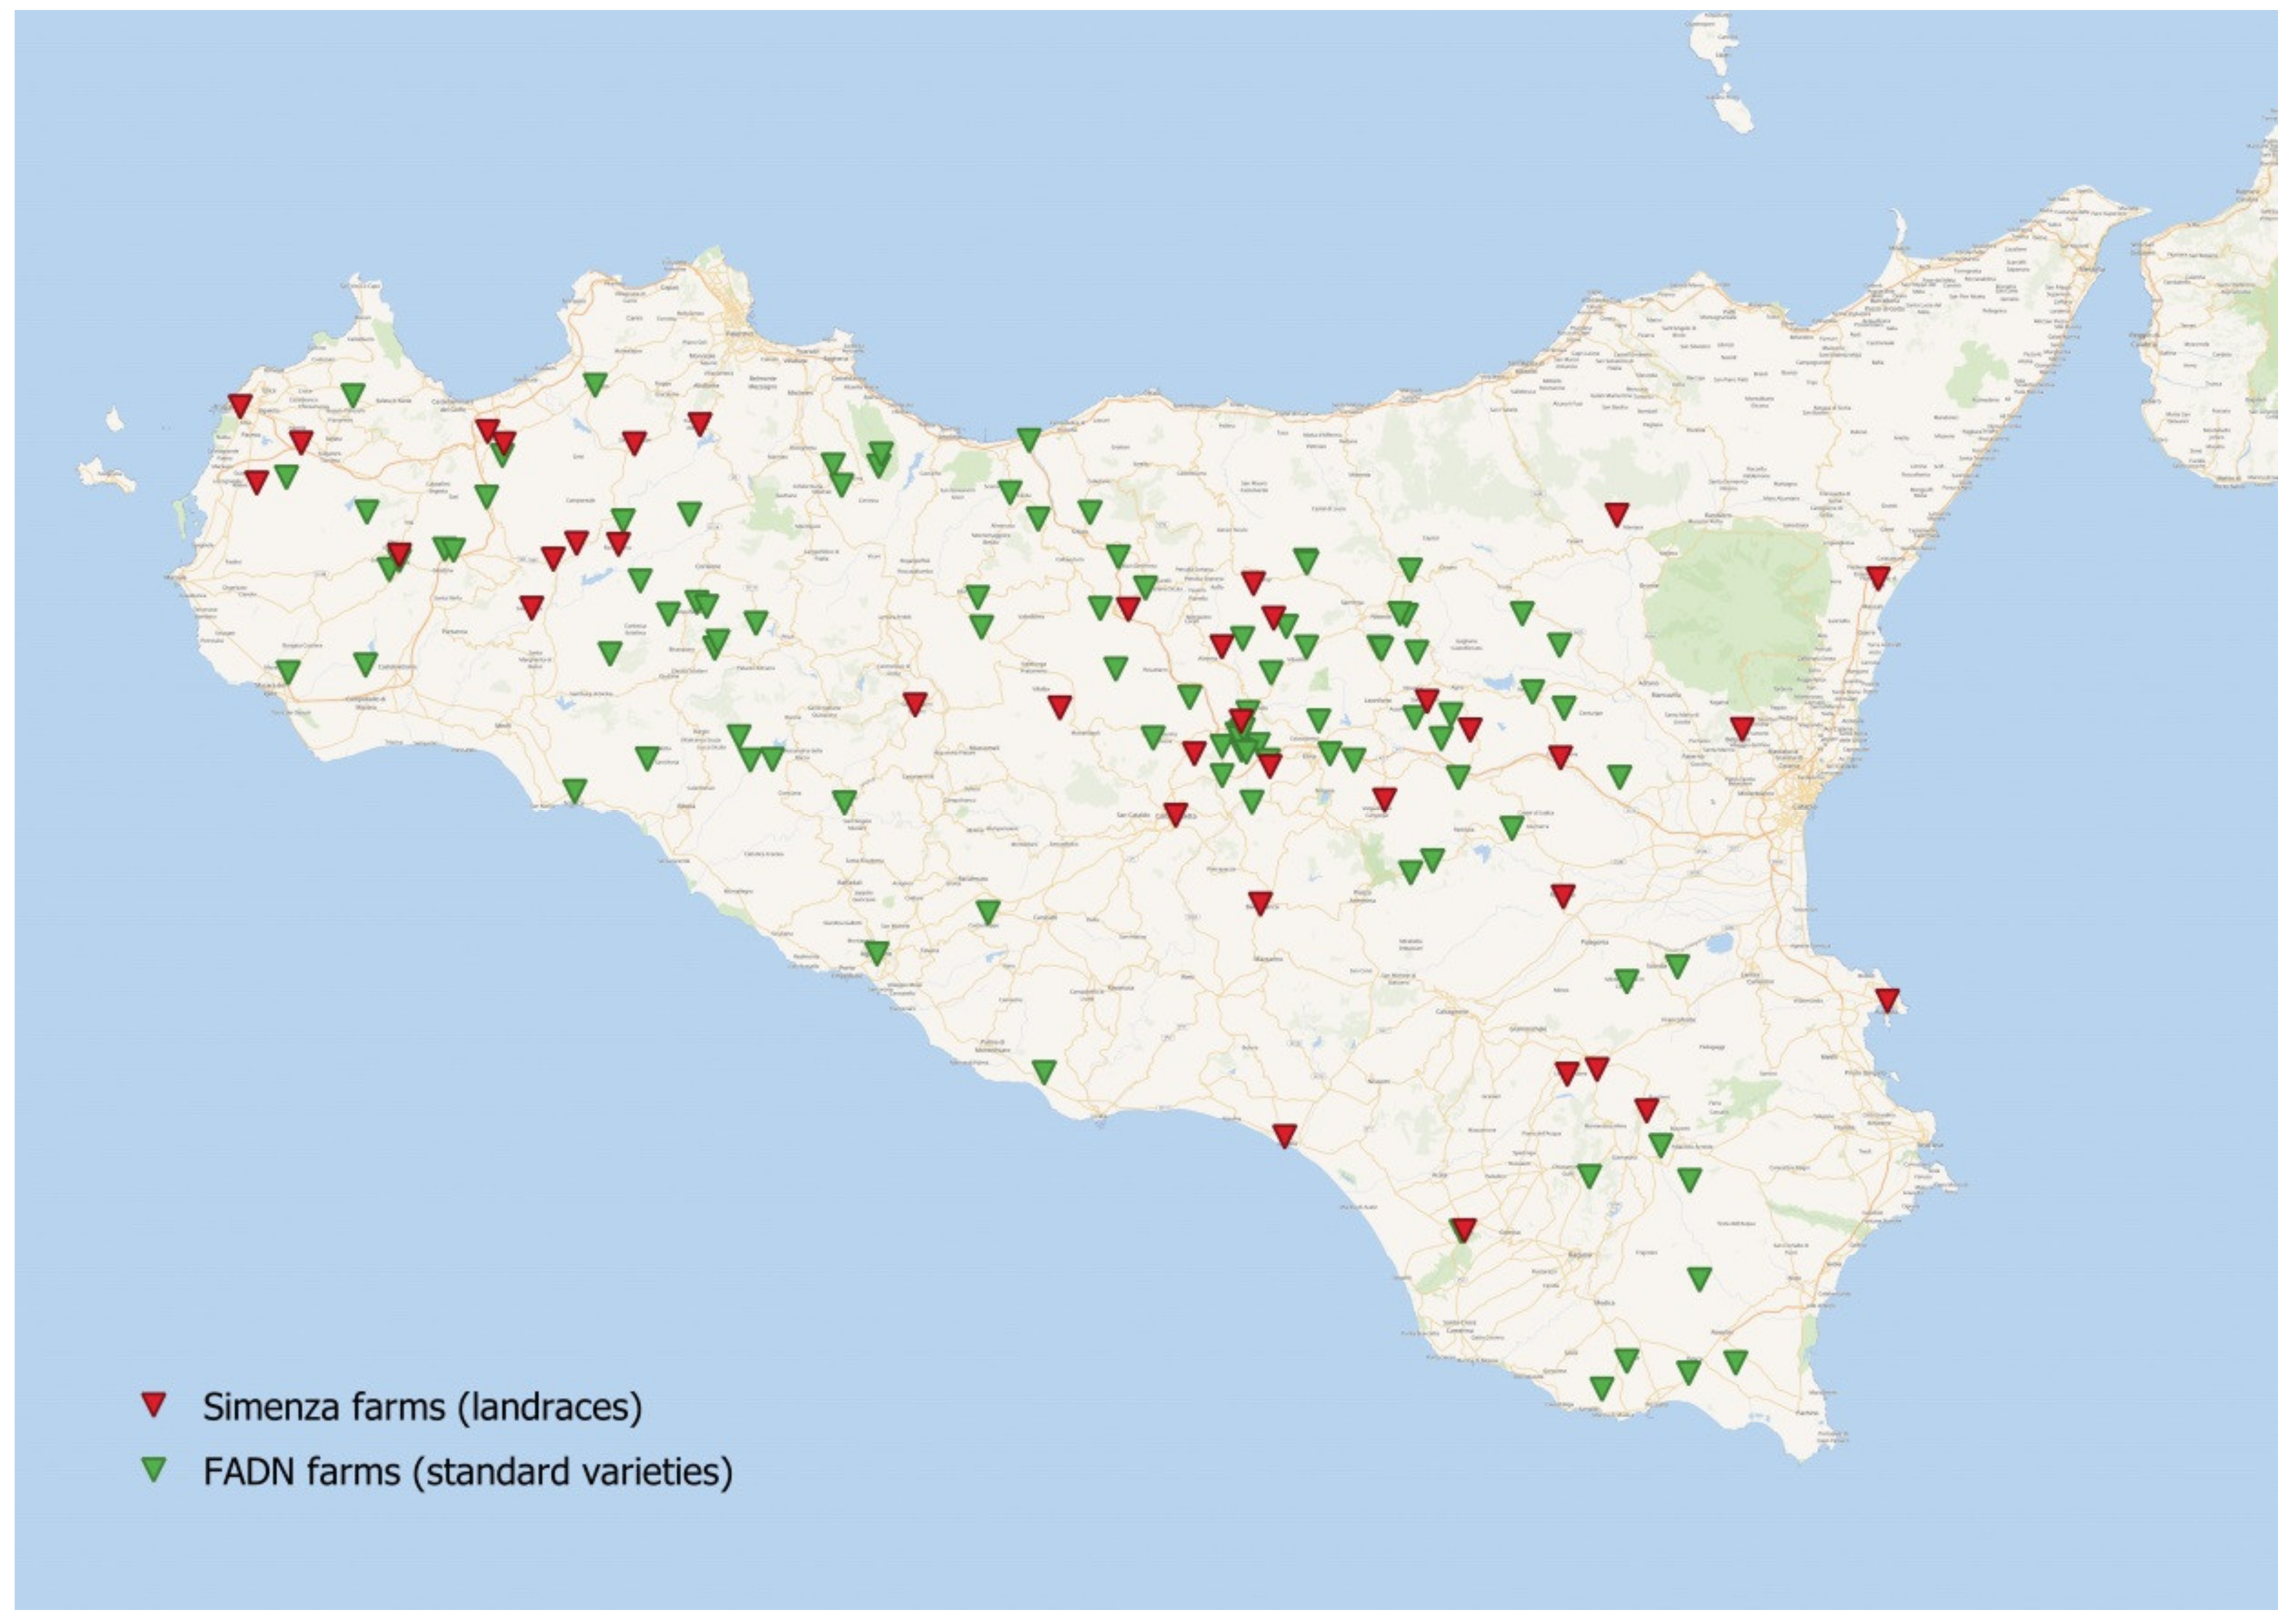Click the northernmost green marker in western Sicily
Image resolution: width=2296 pixels, height=1624 pixels.
pos(595,383)
